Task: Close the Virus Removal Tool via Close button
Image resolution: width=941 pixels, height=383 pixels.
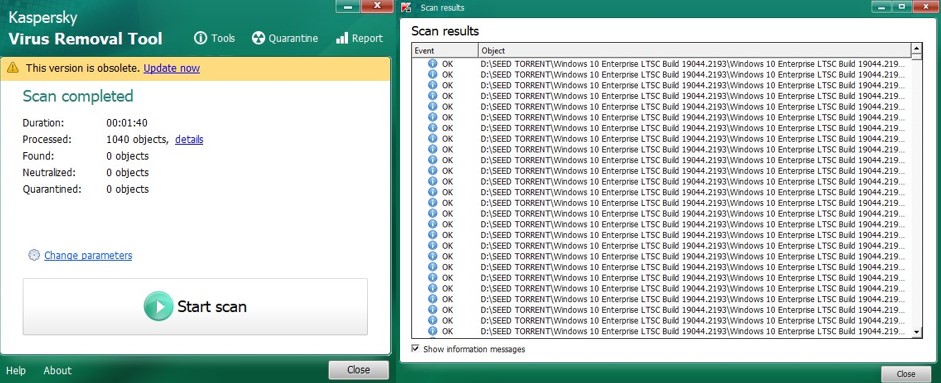Action: point(358,370)
